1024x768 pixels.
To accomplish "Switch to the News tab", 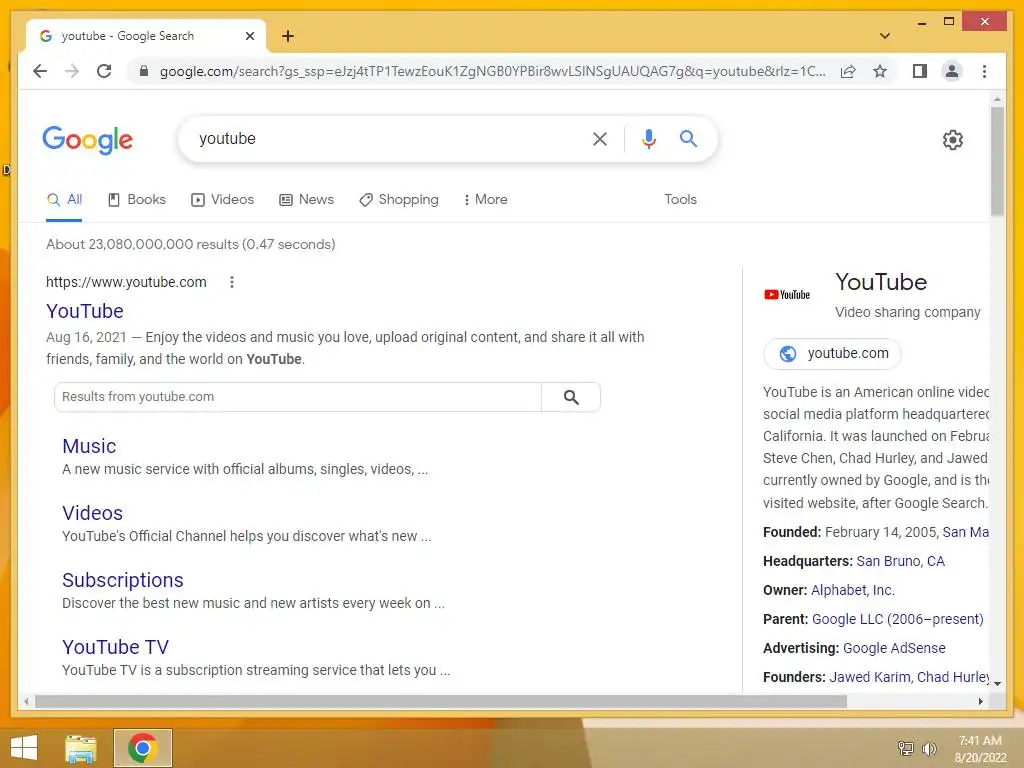I will (x=306, y=200).
